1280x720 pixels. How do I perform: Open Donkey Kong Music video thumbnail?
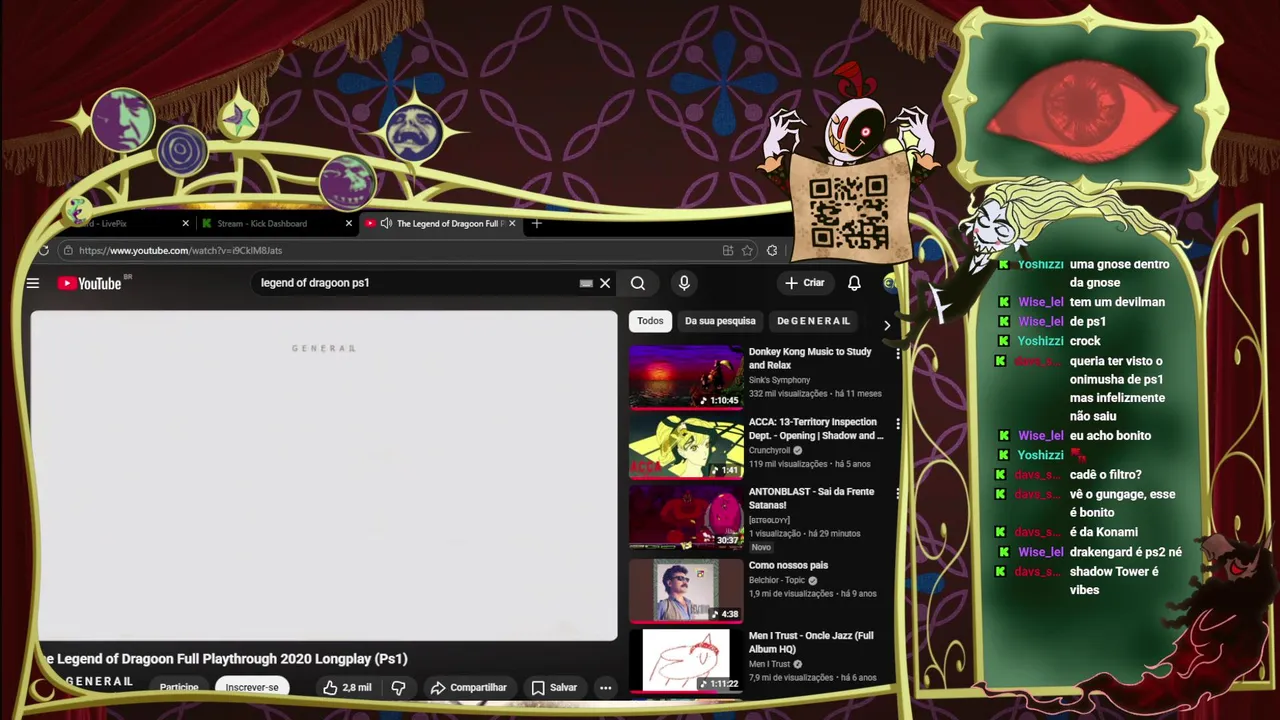pos(685,377)
